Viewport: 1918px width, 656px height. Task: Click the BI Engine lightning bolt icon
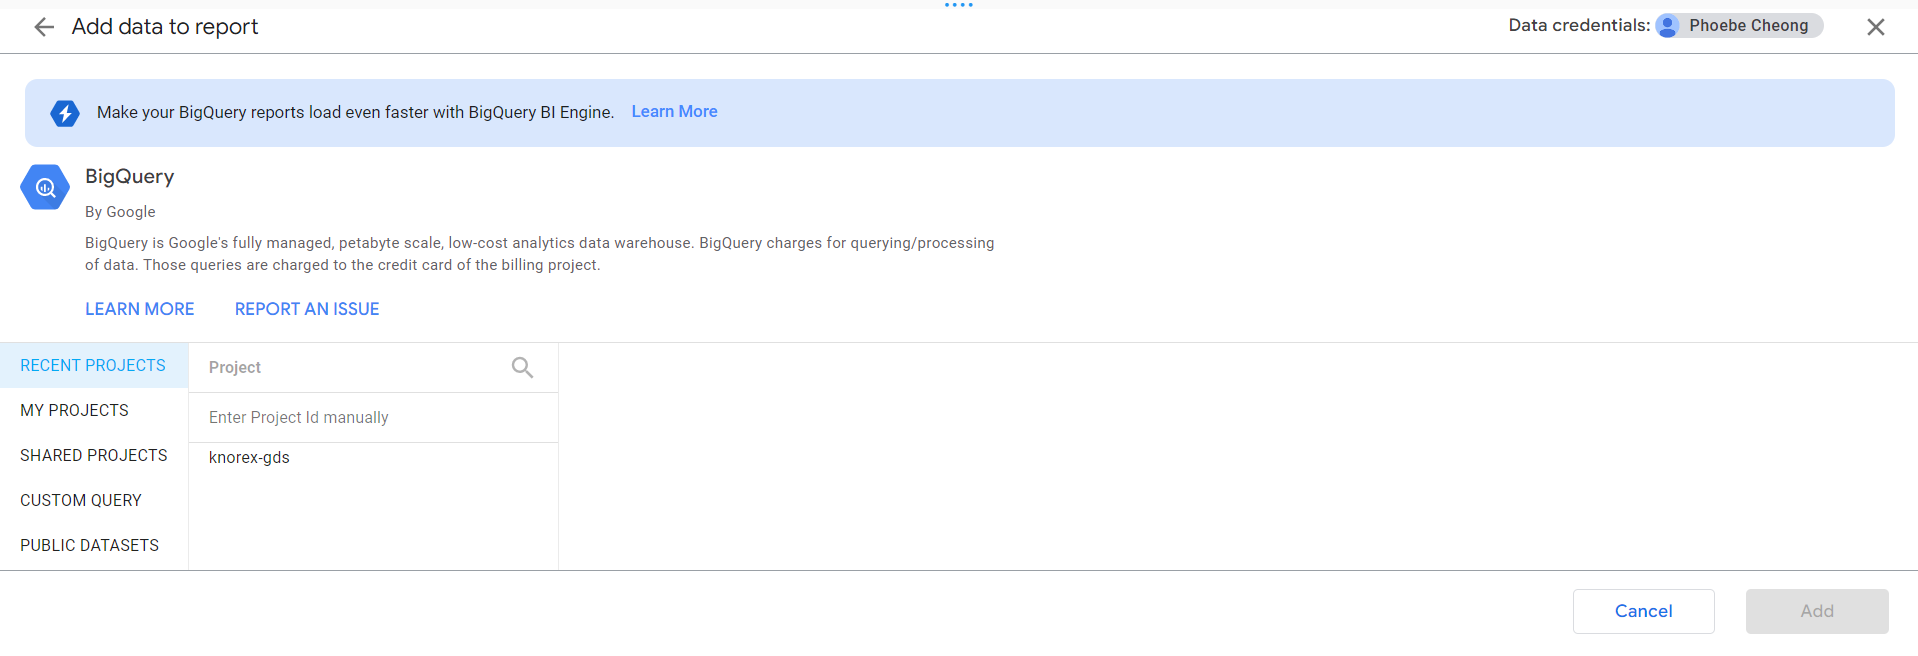point(65,113)
